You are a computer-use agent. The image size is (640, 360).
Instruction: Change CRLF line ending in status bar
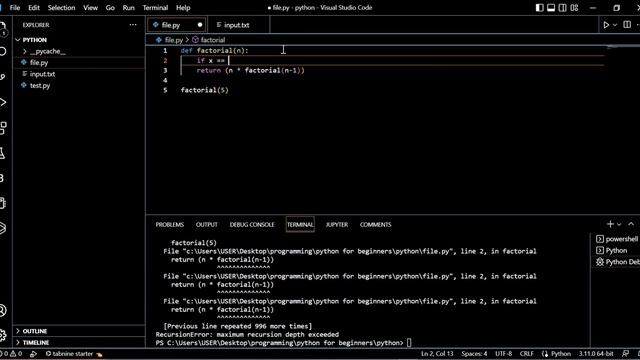pyautogui.click(x=527, y=354)
